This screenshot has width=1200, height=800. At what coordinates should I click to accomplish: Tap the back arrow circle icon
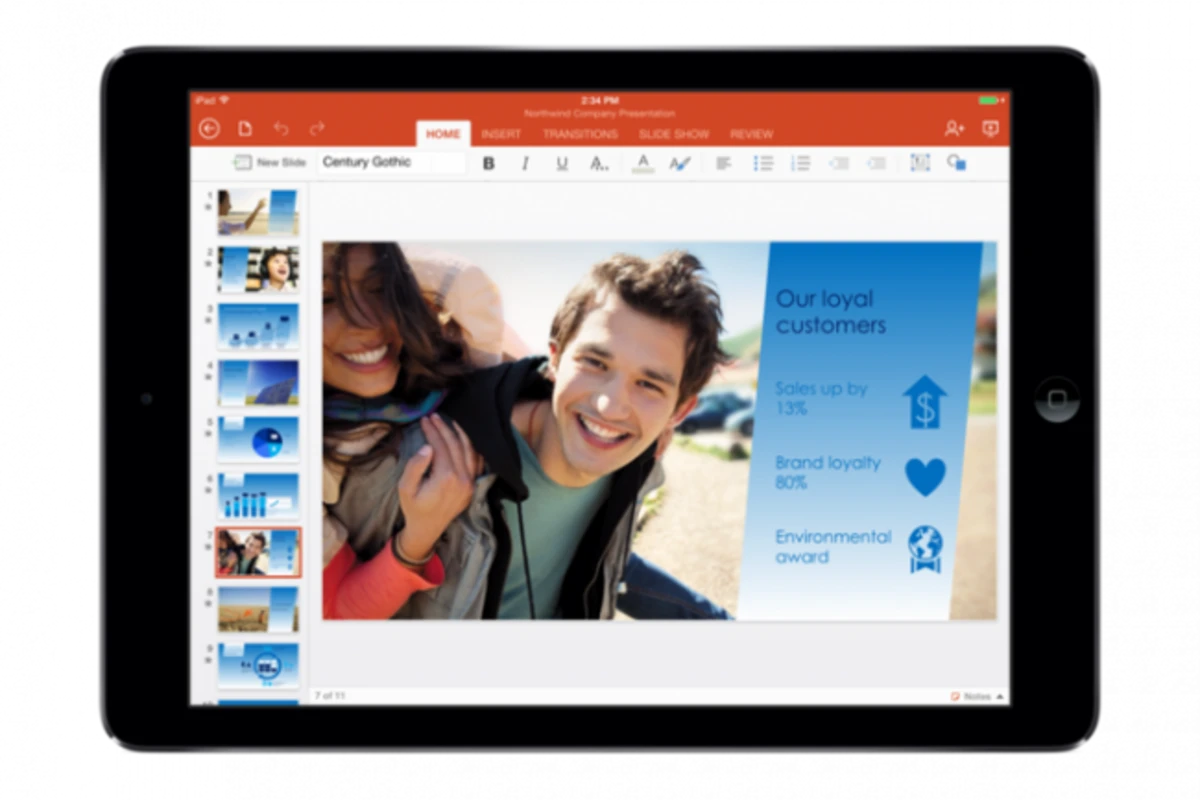(209, 128)
